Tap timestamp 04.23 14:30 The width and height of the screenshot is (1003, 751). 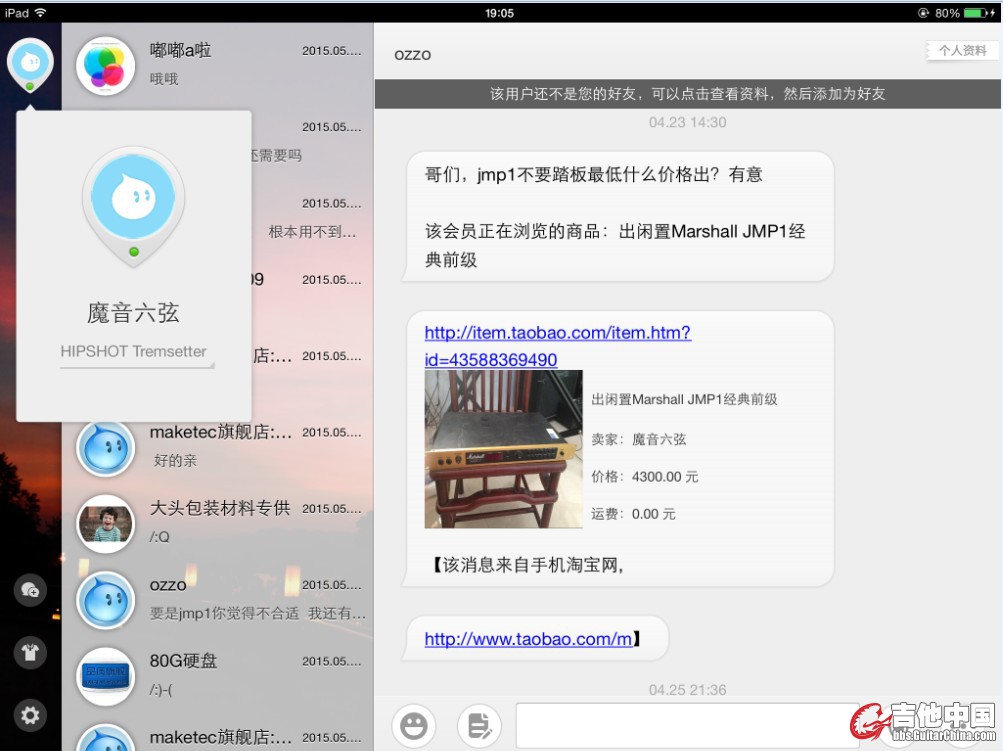tap(688, 122)
